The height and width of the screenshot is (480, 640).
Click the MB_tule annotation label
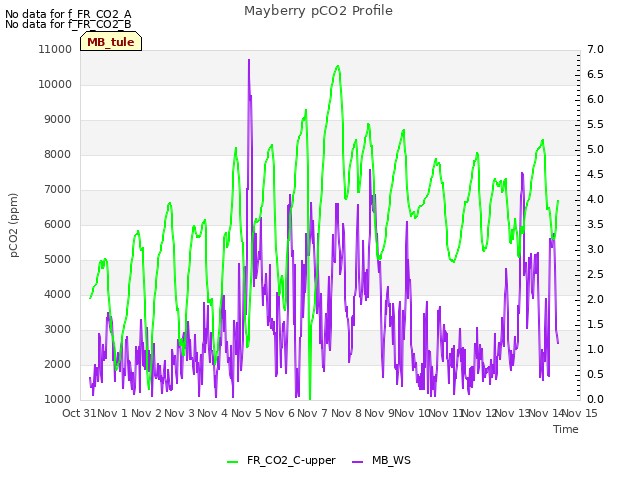click(111, 42)
